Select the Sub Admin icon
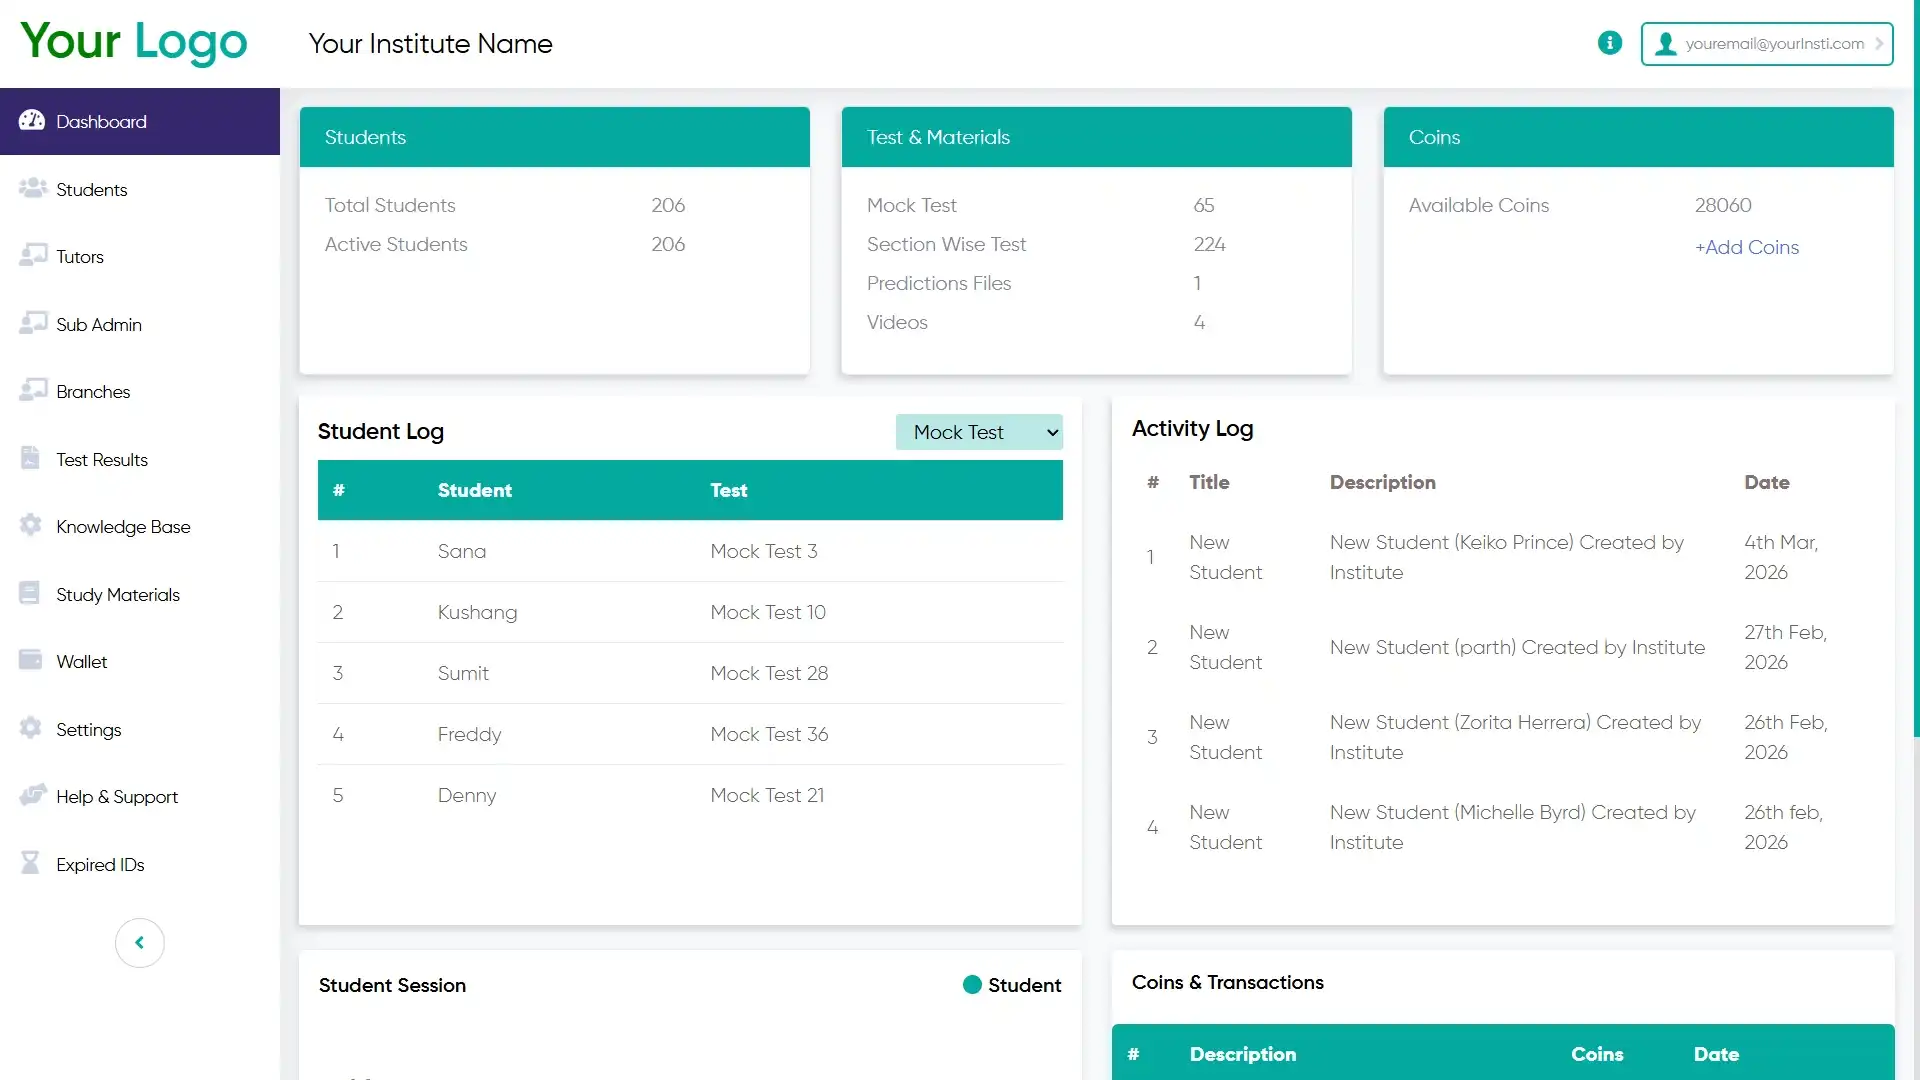This screenshot has width=1920, height=1080. 33,322
